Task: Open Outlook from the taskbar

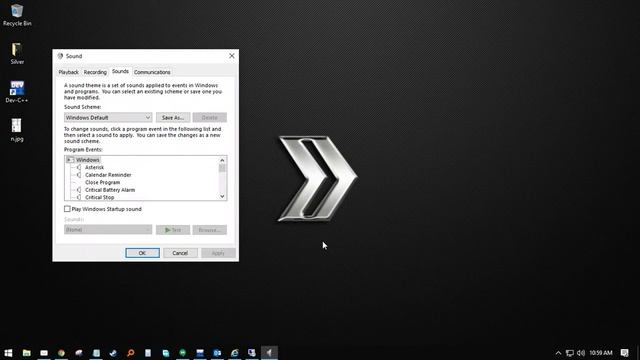Action: pyautogui.click(x=217, y=353)
